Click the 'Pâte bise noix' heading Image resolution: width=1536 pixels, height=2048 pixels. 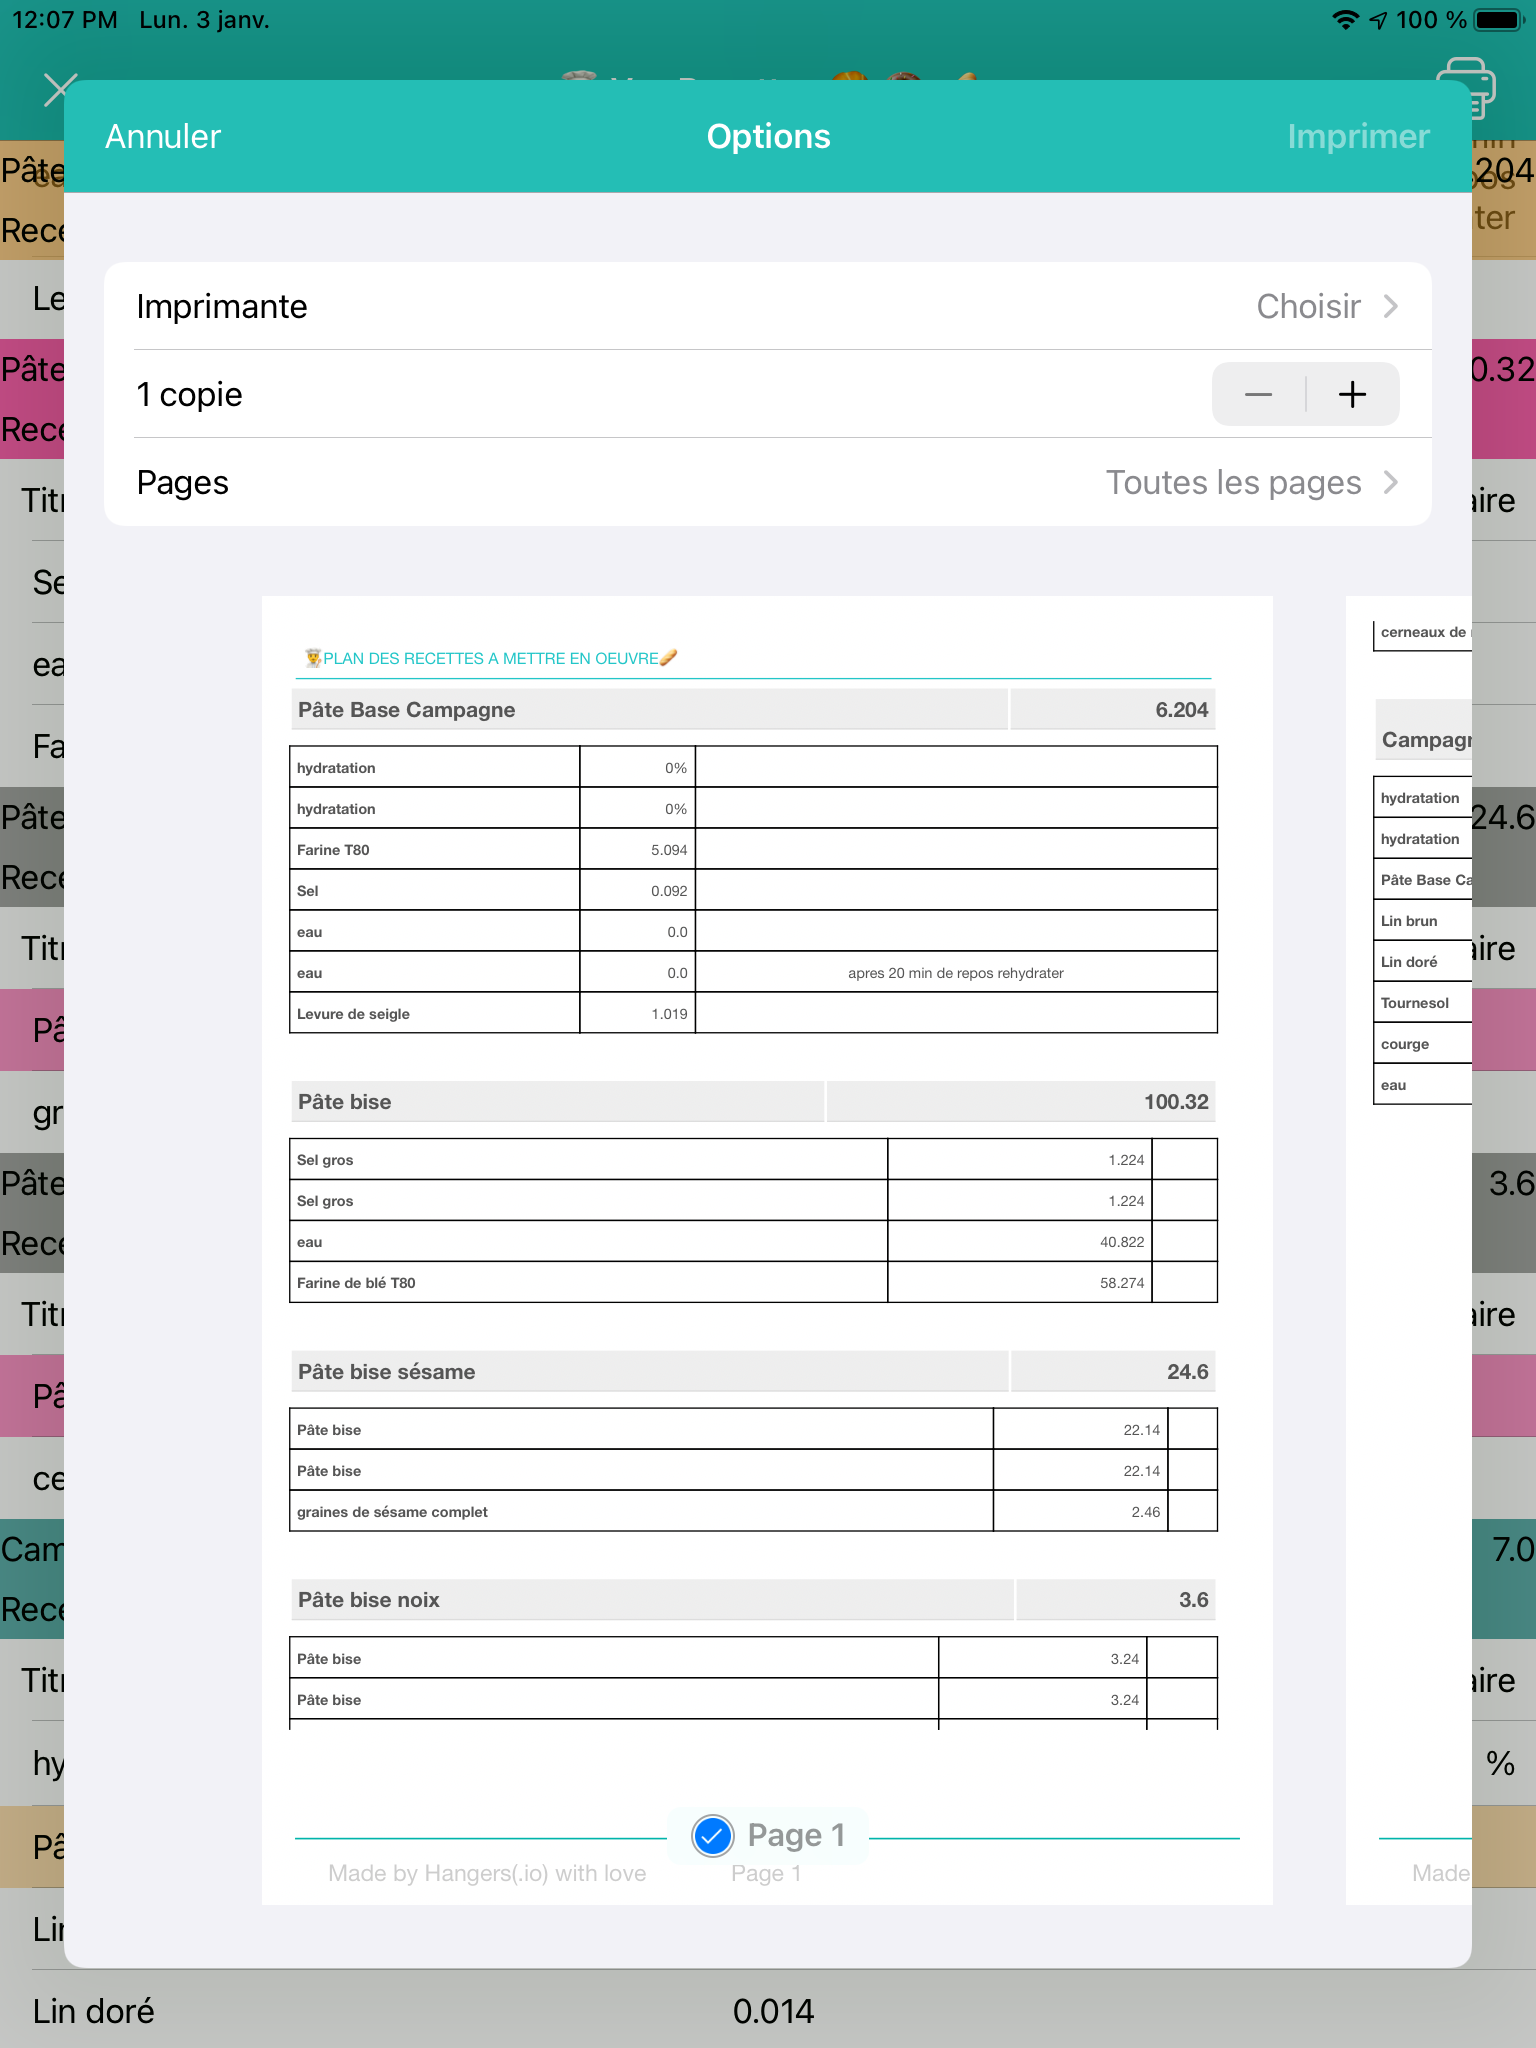[368, 1599]
